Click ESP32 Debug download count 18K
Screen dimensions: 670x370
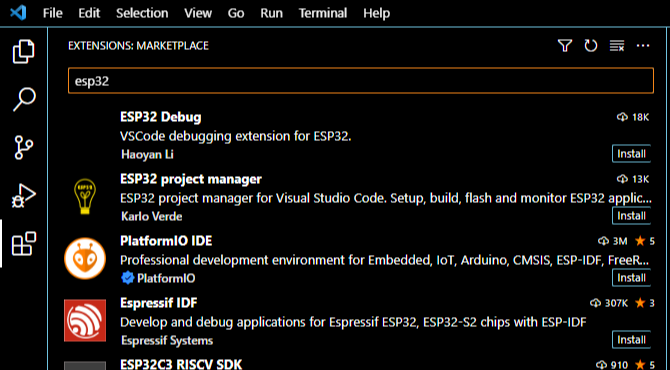point(633,117)
